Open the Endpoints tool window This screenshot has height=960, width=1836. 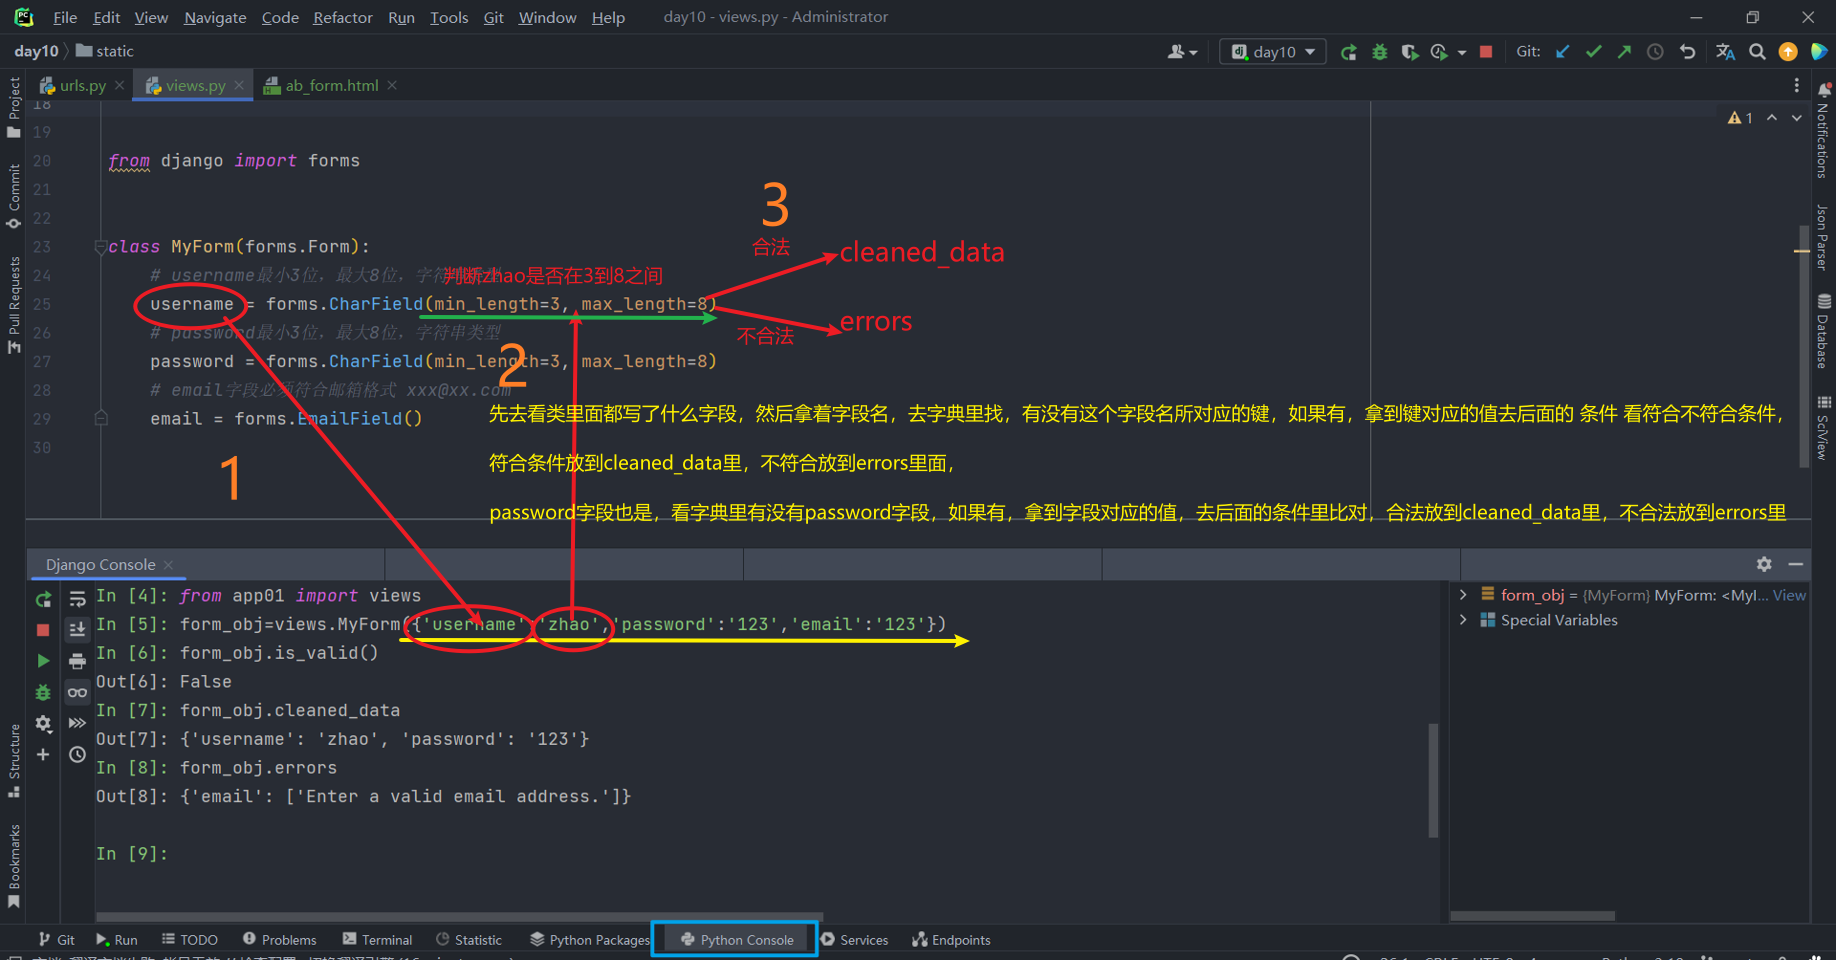951,940
